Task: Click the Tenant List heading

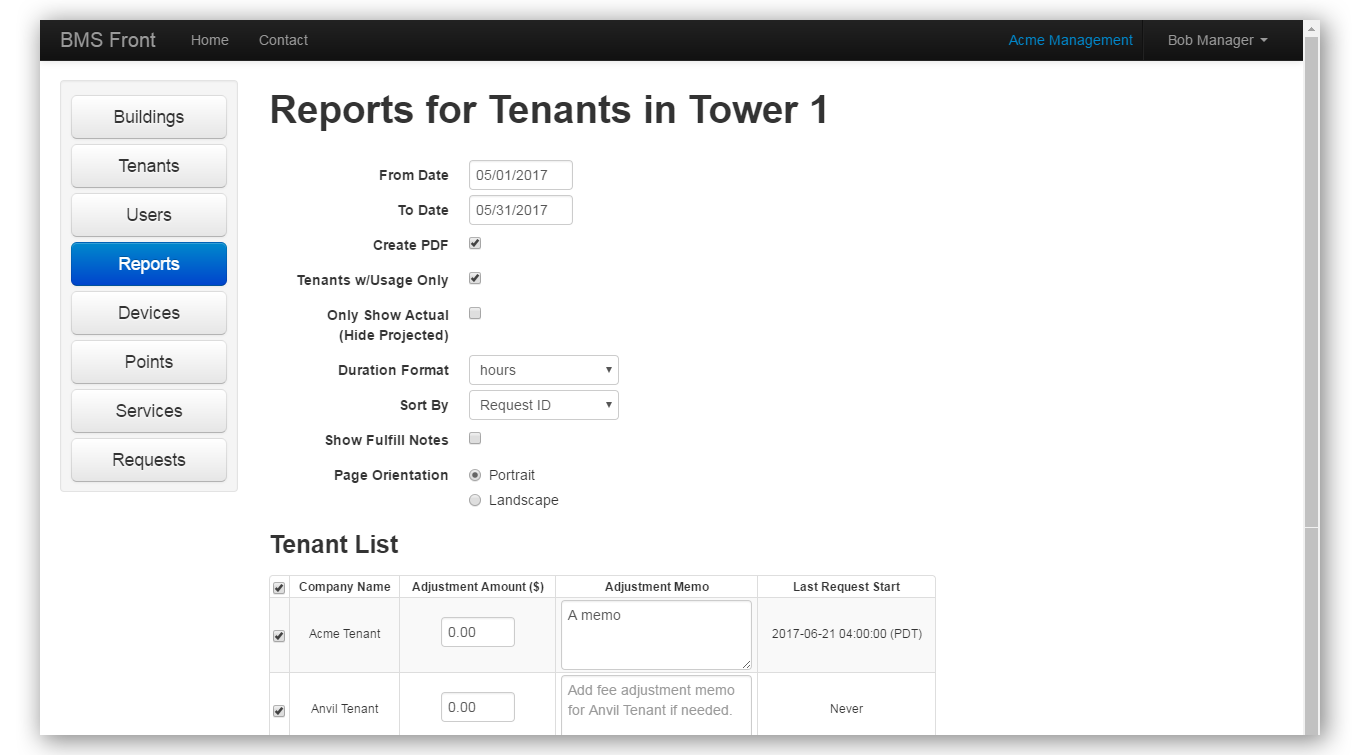Action: [334, 545]
